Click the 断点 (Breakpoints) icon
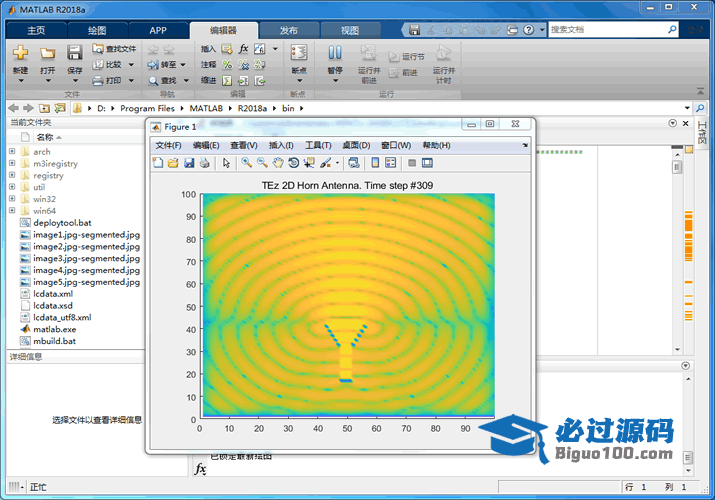The height and width of the screenshot is (500, 715). tap(299, 53)
